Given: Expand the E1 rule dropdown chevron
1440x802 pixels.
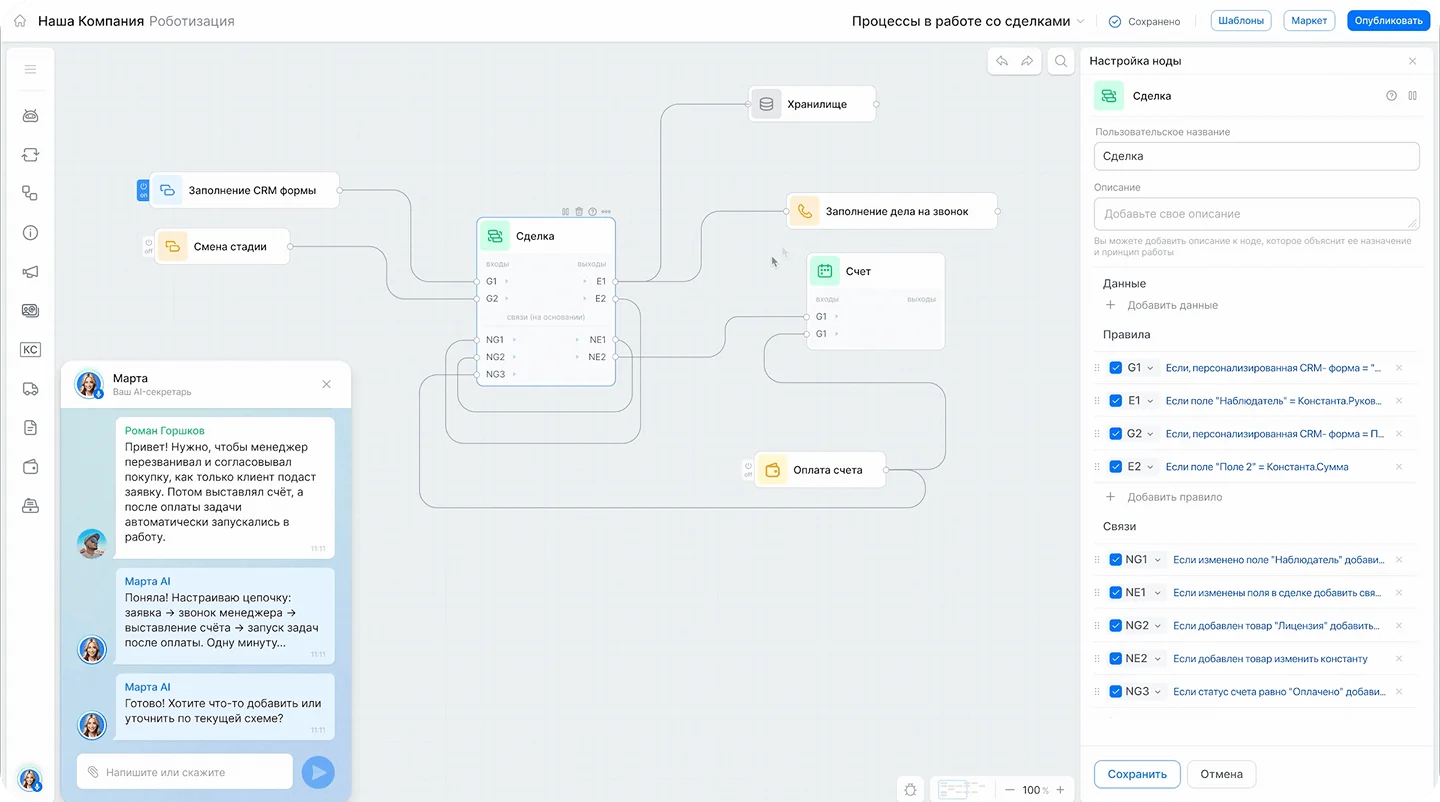Looking at the screenshot, I should 1150,401.
